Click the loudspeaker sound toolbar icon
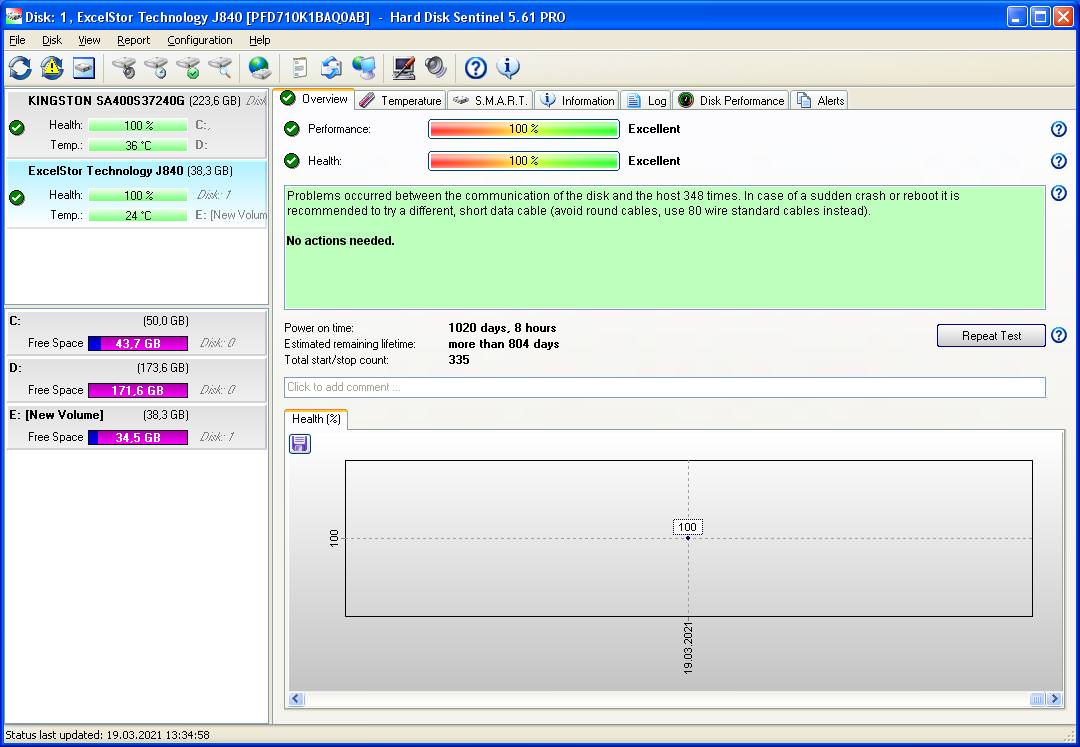 [x=435, y=67]
